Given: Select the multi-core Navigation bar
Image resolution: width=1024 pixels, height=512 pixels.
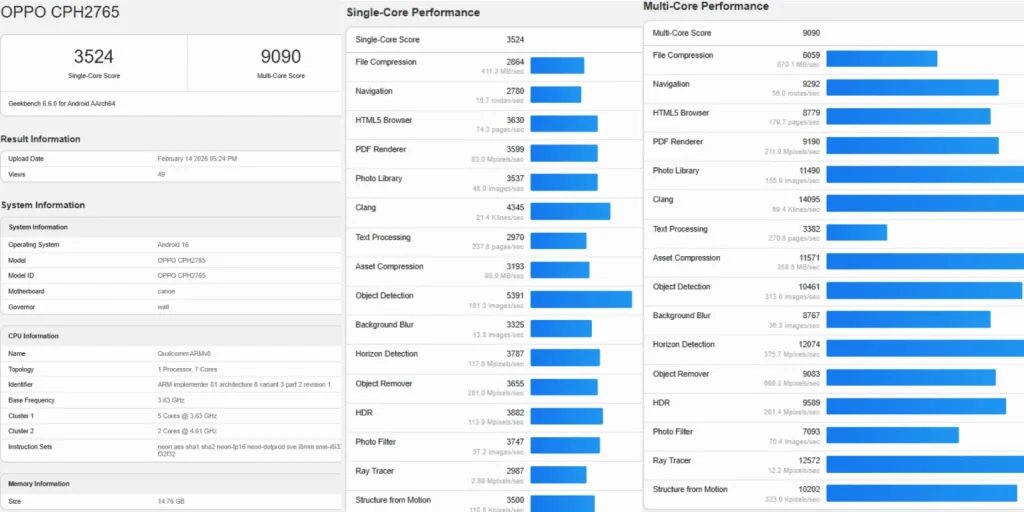Looking at the screenshot, I should click(912, 88).
